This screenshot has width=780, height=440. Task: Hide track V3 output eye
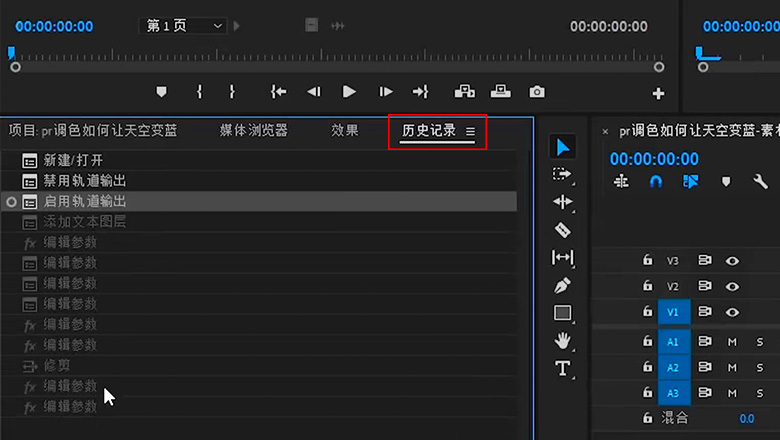(x=732, y=261)
